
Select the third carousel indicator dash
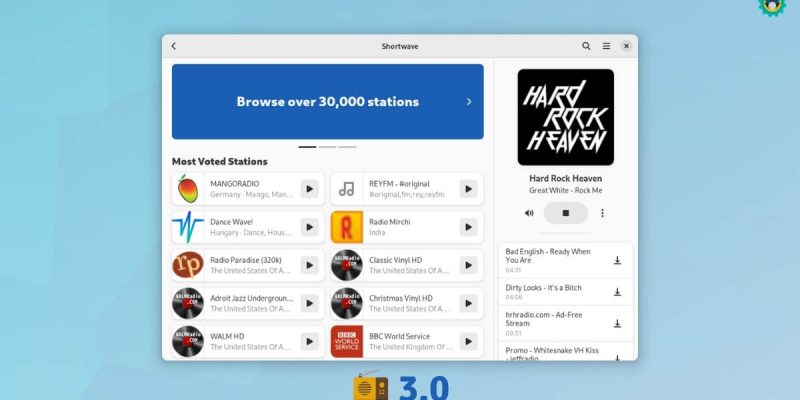tap(347, 147)
